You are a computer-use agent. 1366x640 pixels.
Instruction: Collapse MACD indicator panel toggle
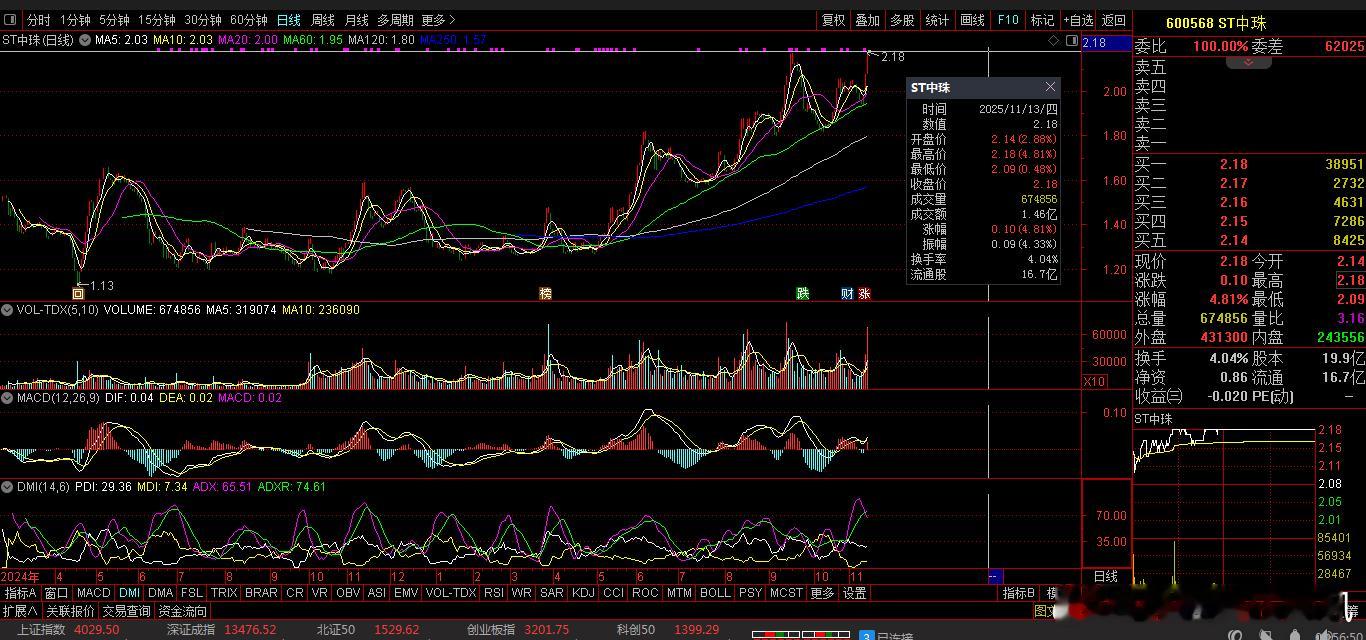[x=8, y=398]
